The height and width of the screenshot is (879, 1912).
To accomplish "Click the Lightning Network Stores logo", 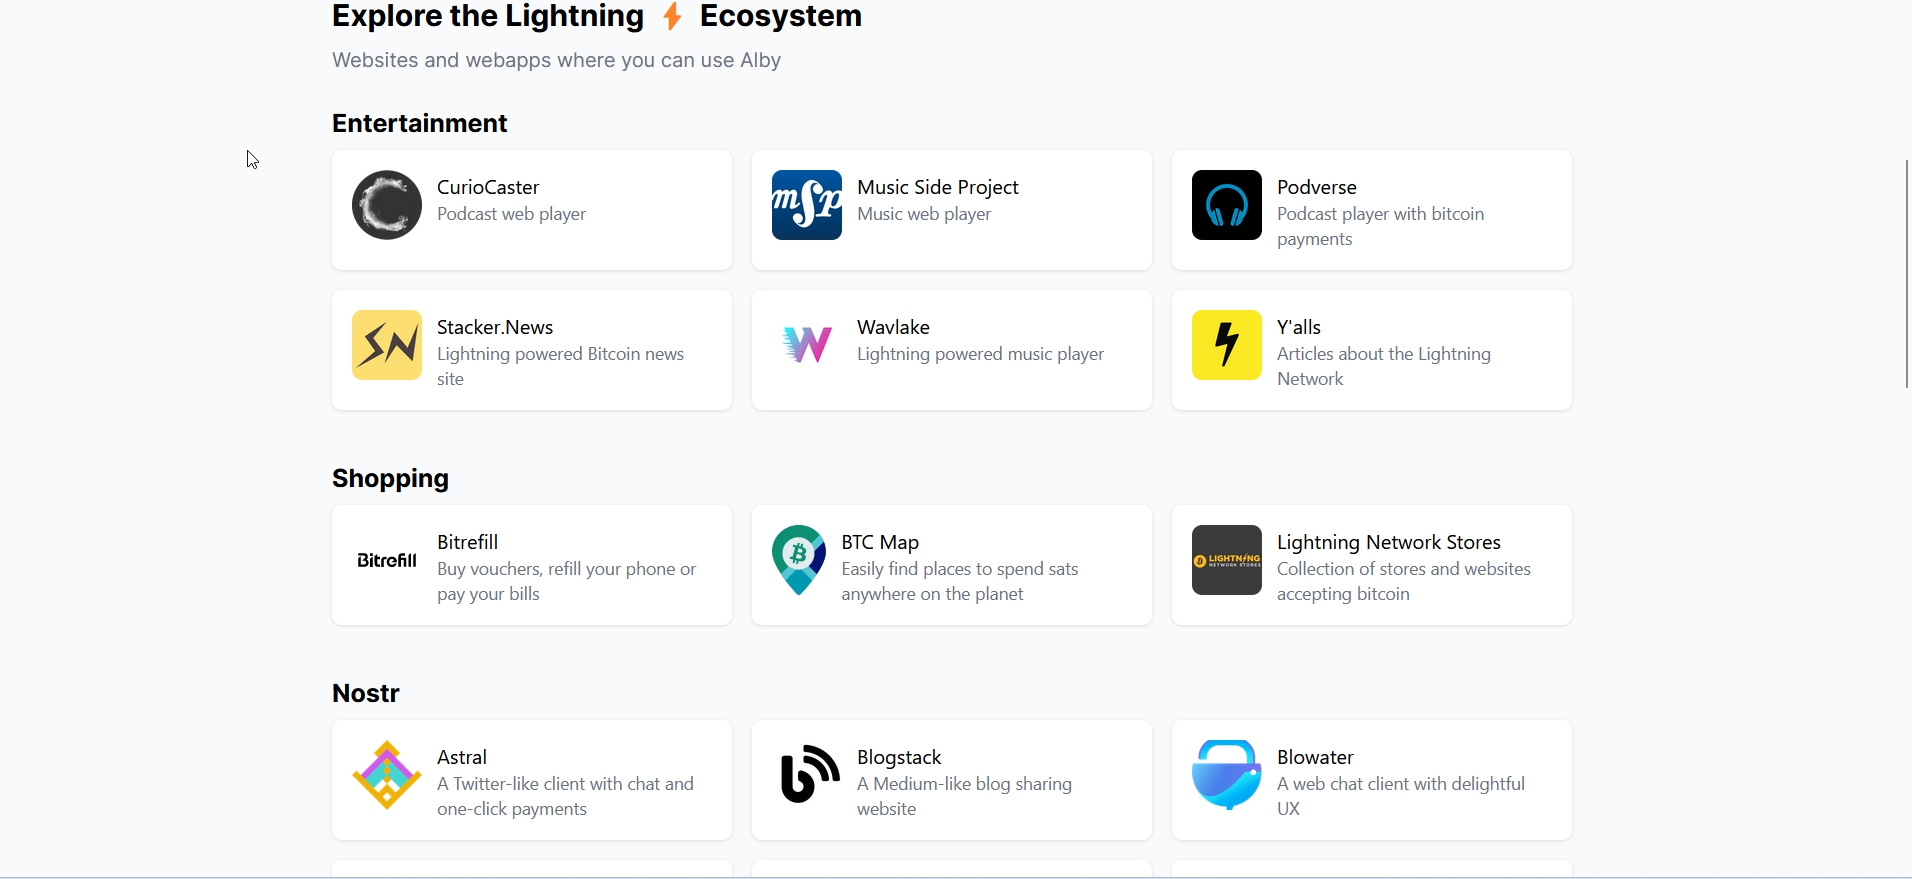I will click(1227, 560).
